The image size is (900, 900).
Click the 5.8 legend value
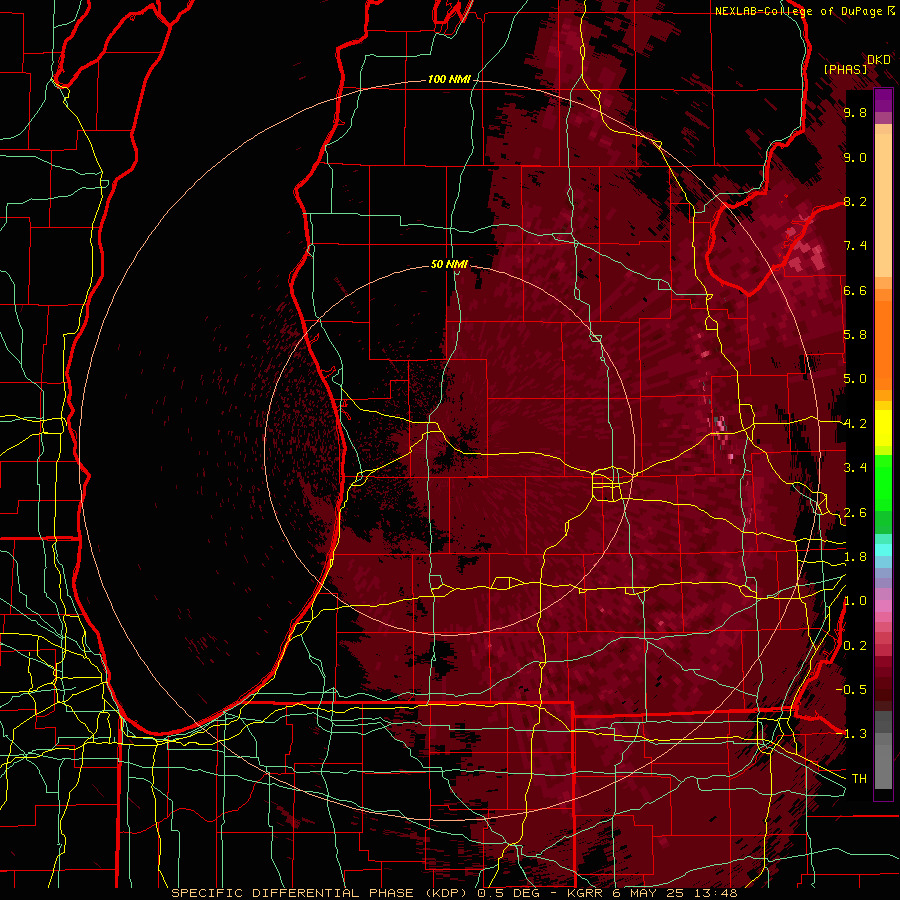click(x=855, y=335)
